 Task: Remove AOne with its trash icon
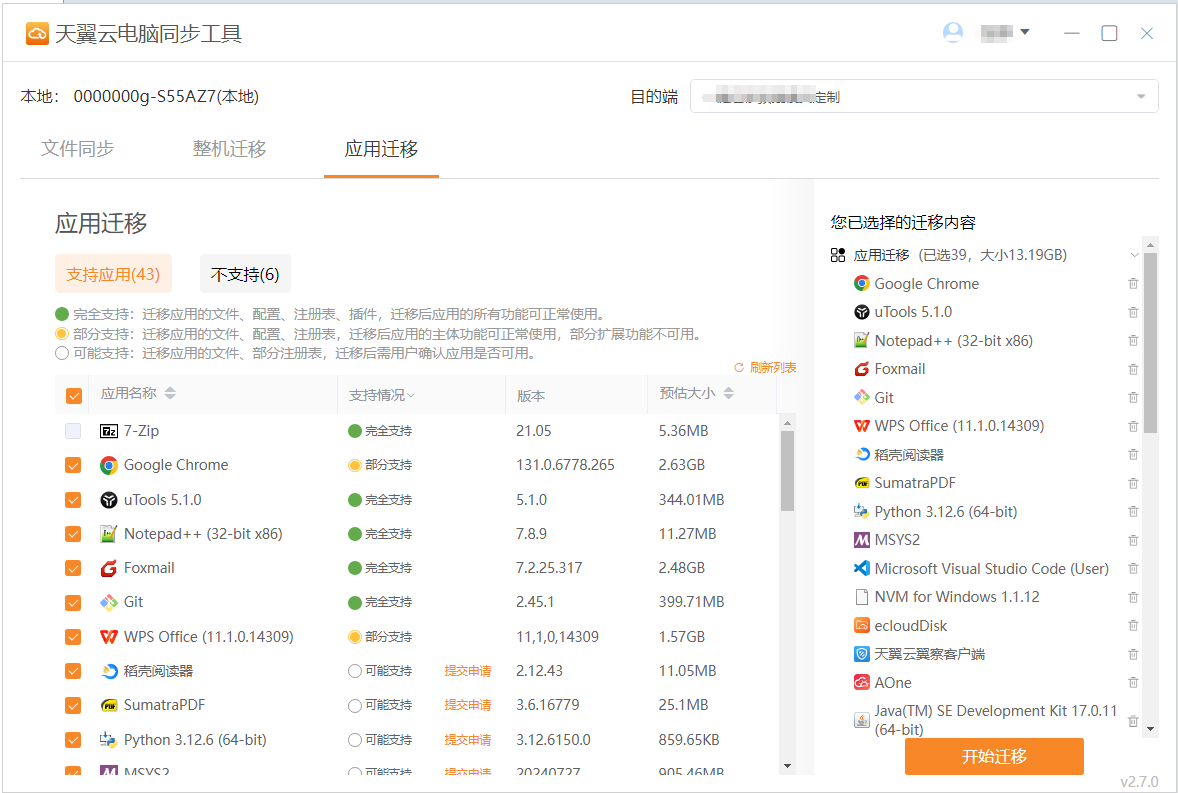point(1133,682)
